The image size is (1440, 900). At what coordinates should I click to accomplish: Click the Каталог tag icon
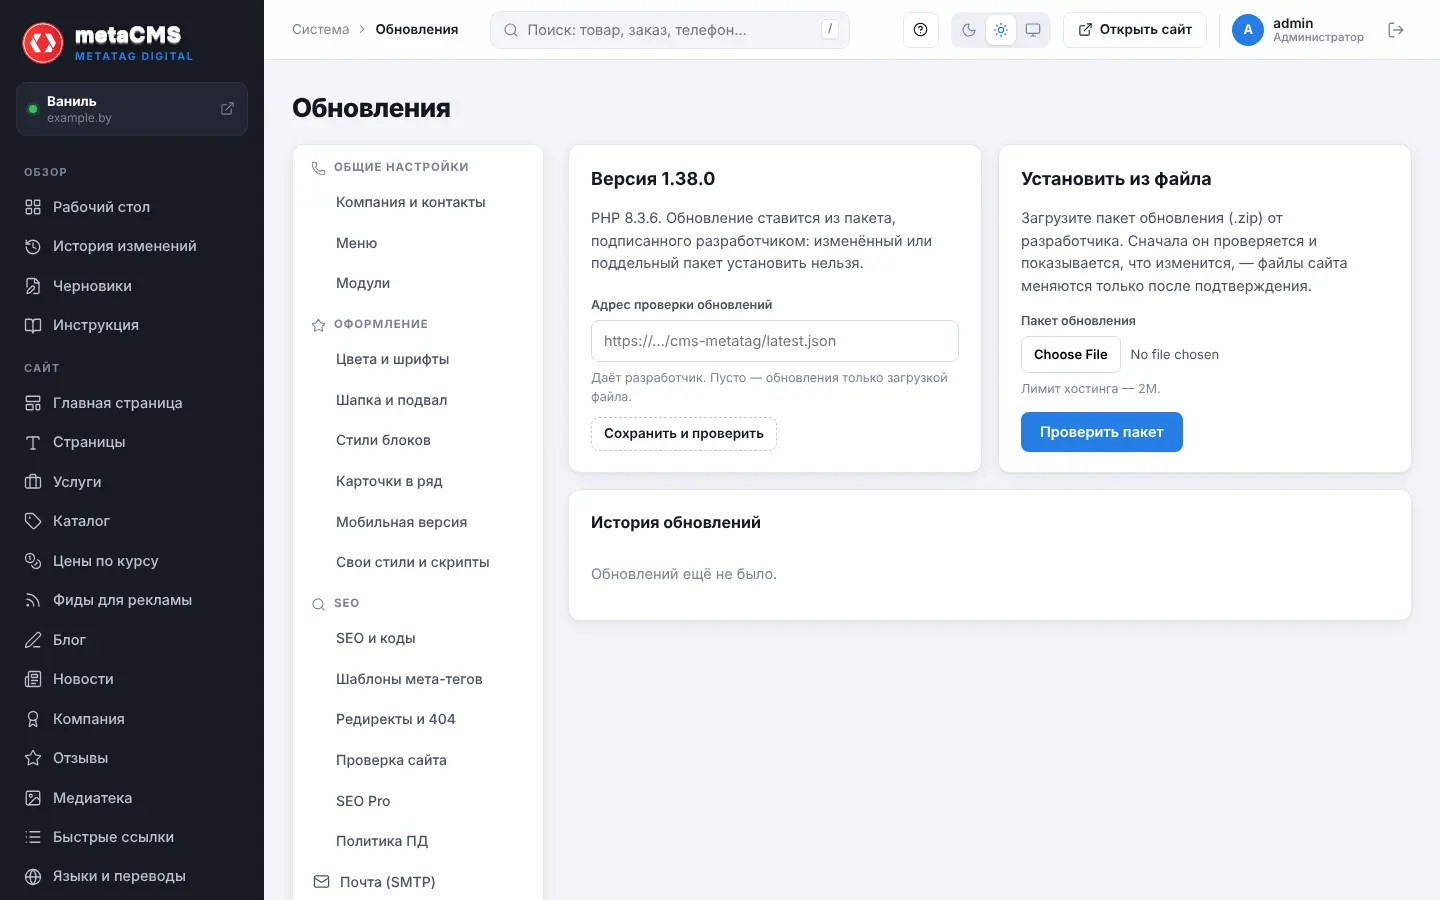33,521
